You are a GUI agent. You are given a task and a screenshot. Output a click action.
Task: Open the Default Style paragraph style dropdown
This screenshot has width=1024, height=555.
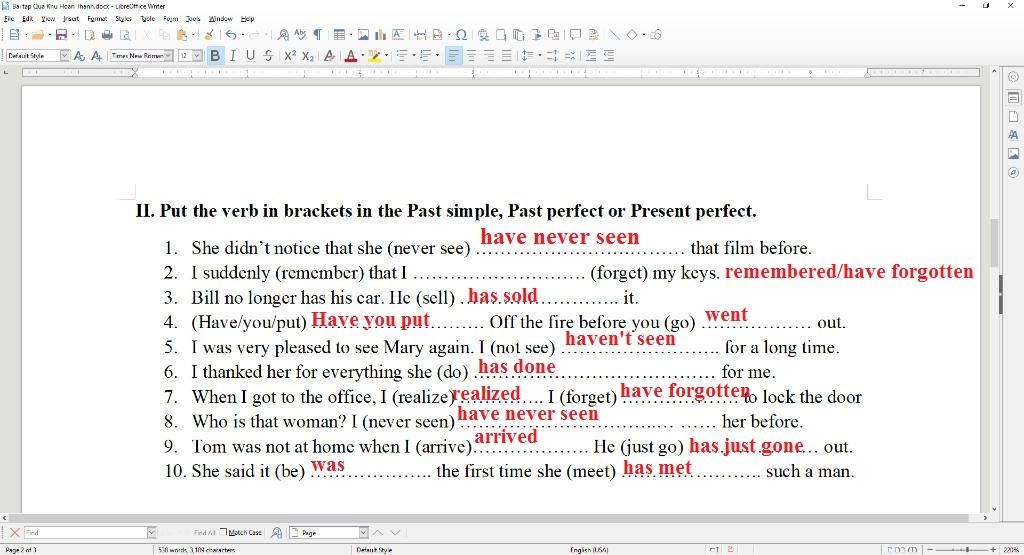[x=65, y=56]
